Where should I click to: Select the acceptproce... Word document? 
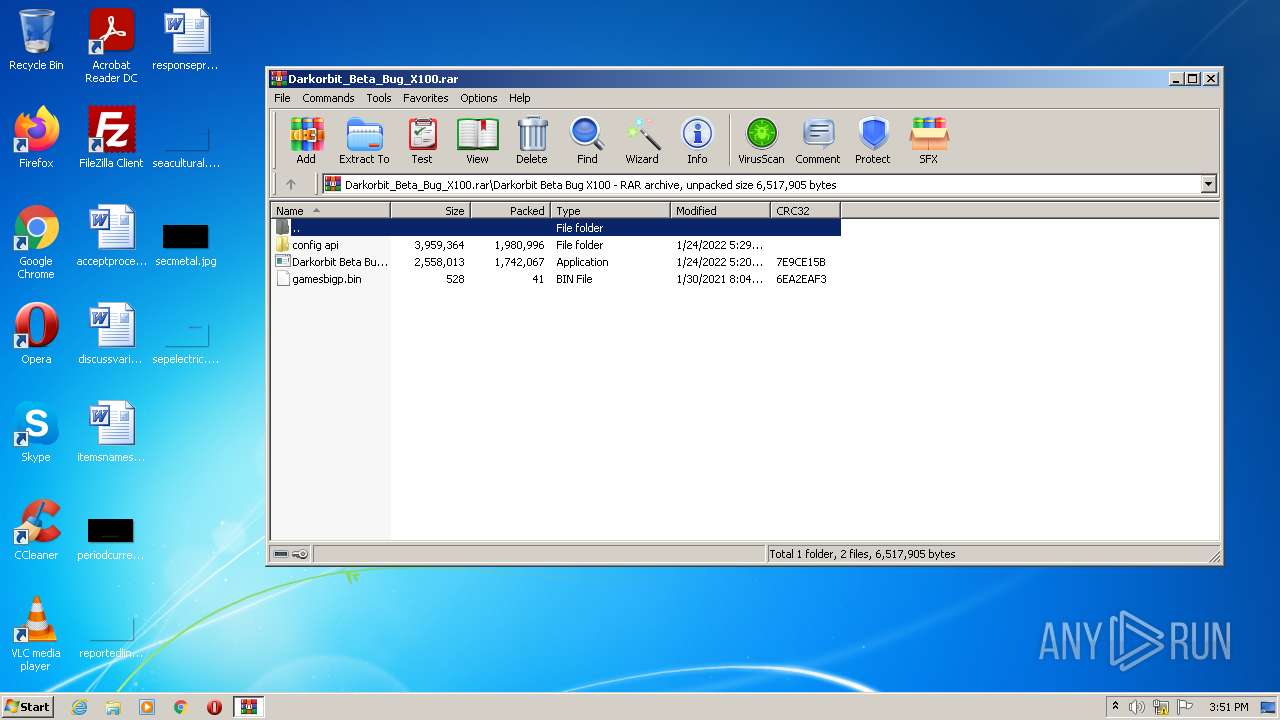point(111,236)
